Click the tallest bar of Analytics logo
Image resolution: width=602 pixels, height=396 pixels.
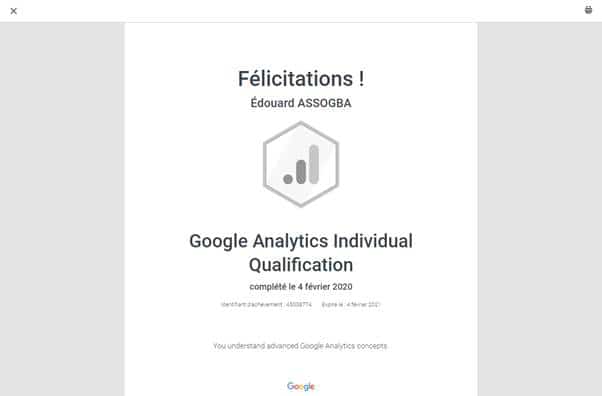click(314, 164)
